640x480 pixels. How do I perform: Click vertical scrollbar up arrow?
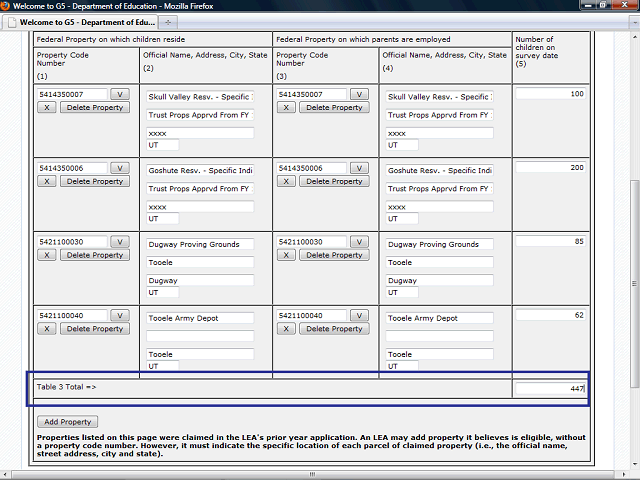coord(634,37)
